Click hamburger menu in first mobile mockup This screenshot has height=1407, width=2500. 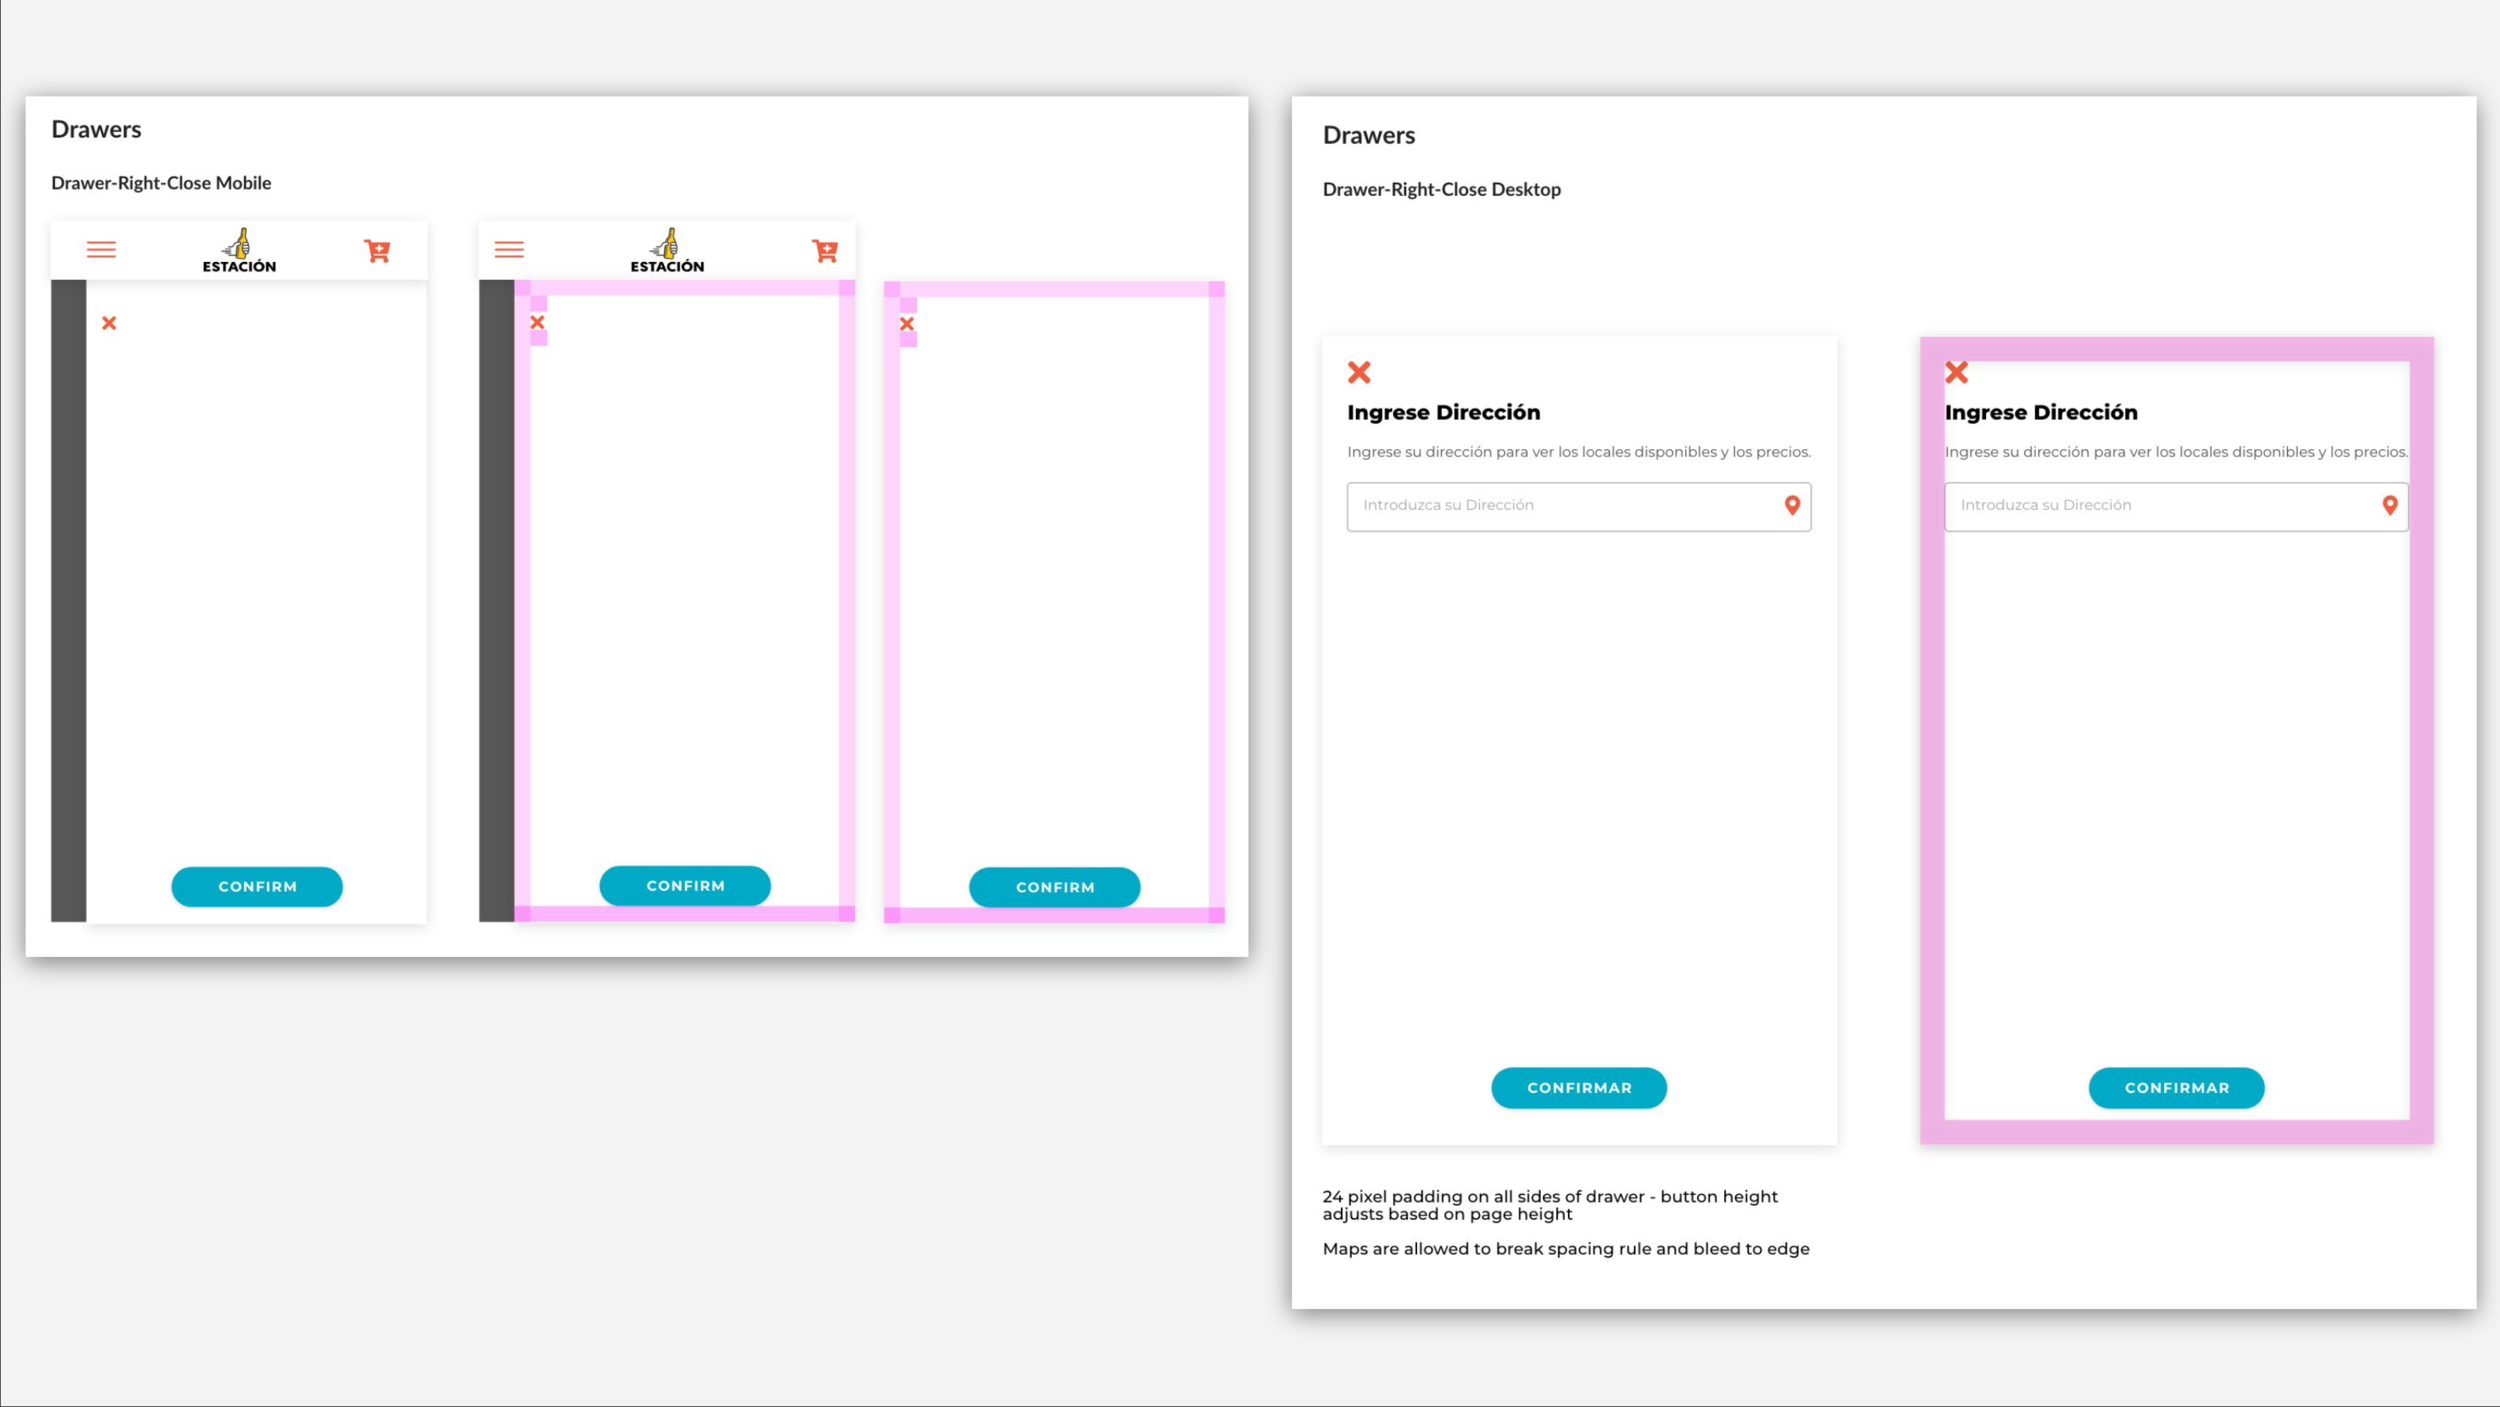pos(101,250)
